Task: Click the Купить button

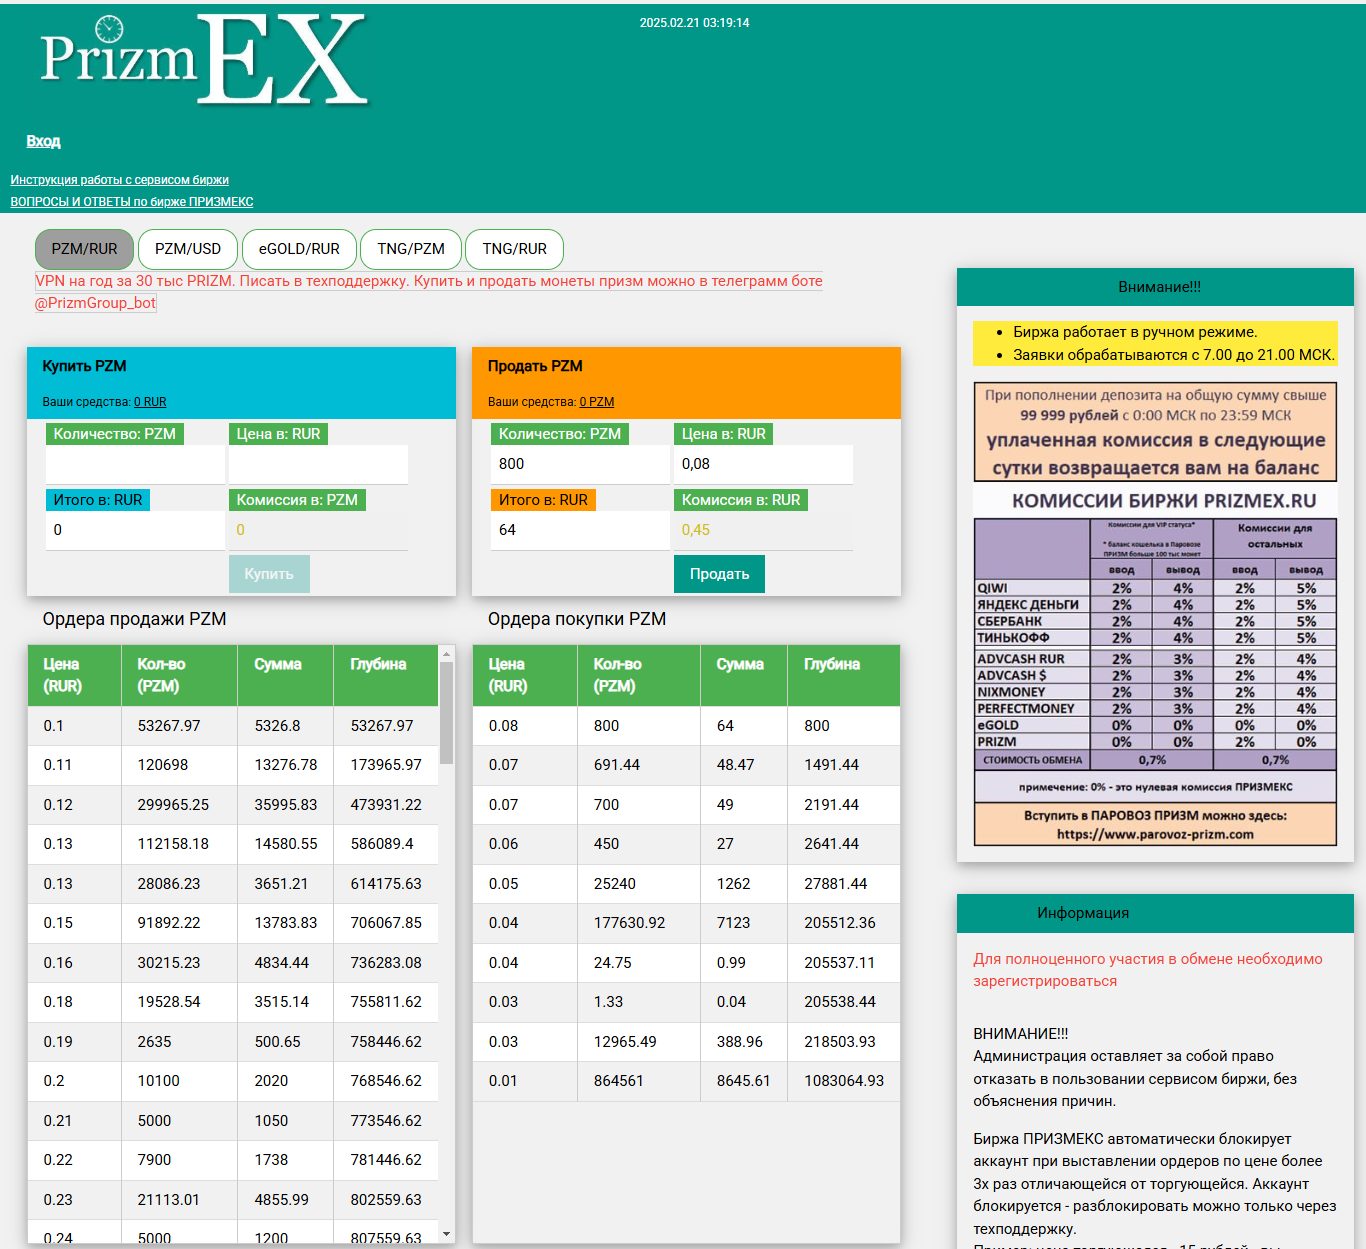Action: click(x=269, y=574)
